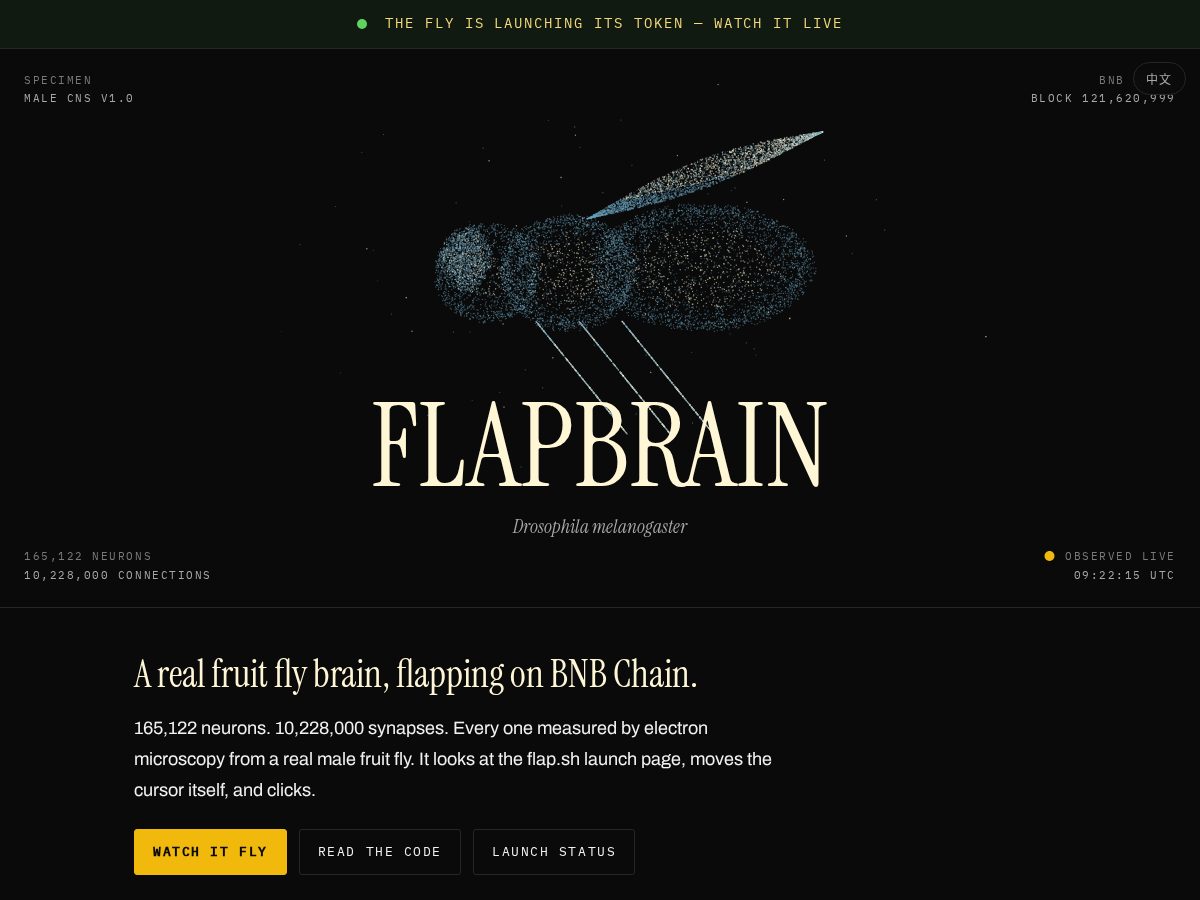Open READ THE CODE

click(380, 852)
